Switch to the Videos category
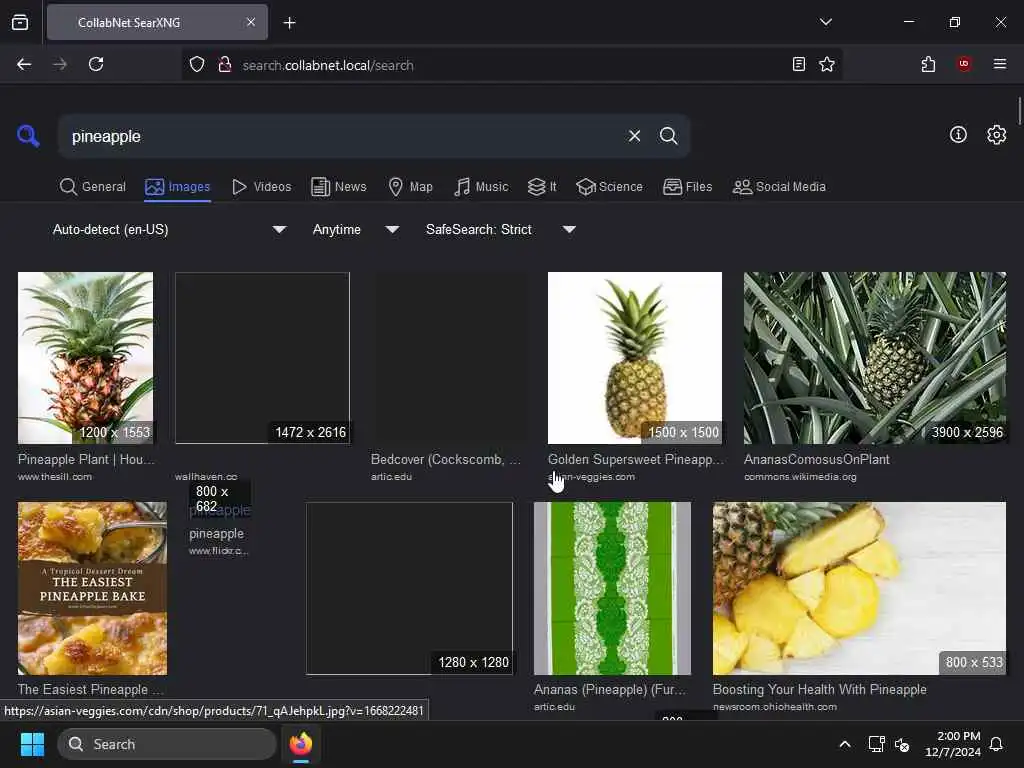 262,187
